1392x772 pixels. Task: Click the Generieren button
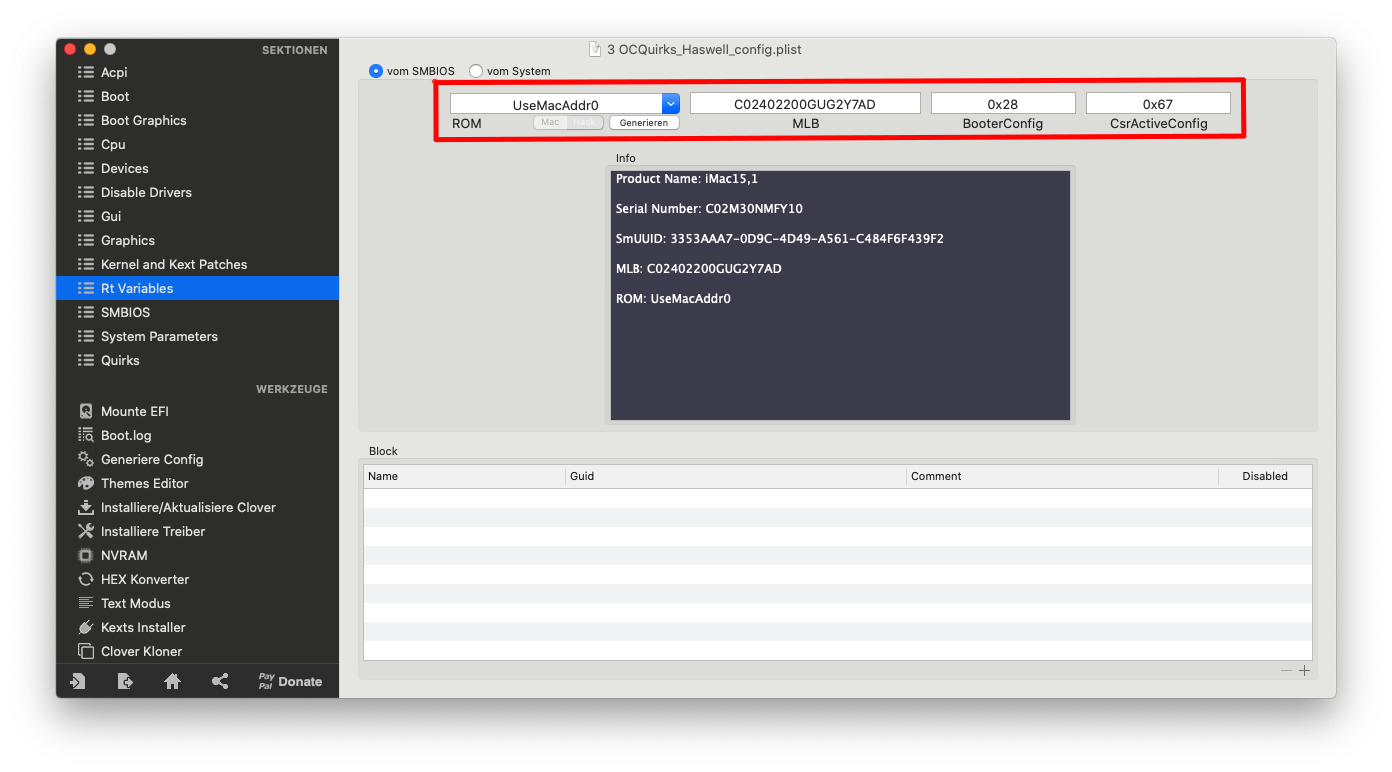(644, 122)
